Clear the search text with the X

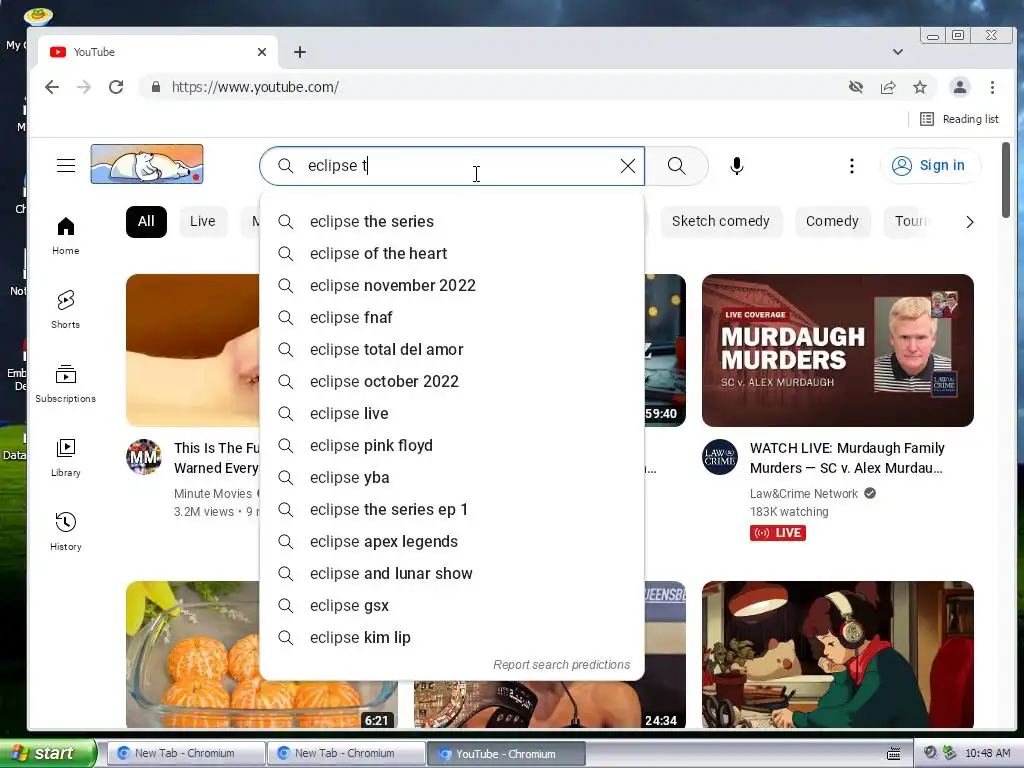628,166
